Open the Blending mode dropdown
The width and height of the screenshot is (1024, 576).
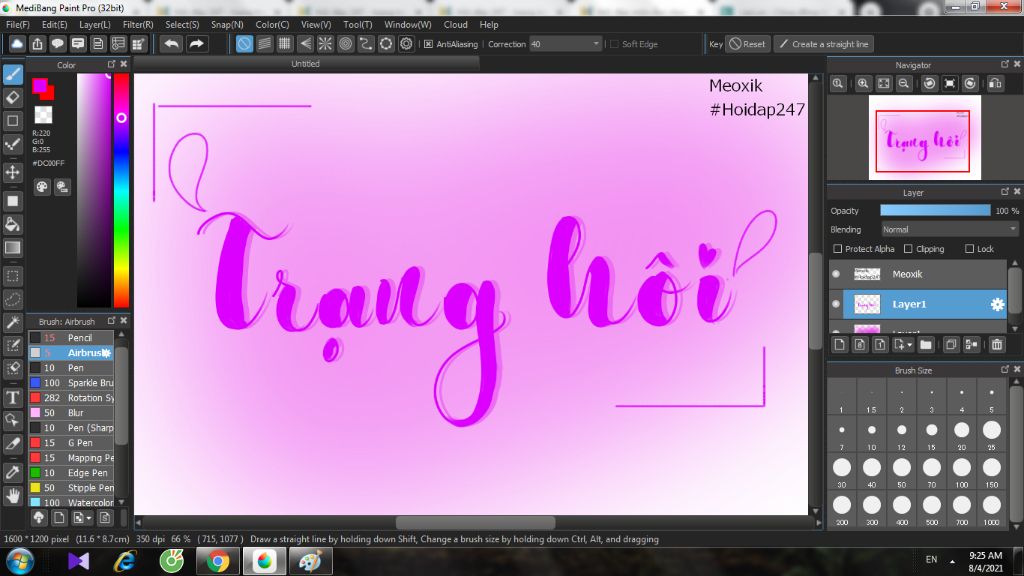click(x=949, y=229)
